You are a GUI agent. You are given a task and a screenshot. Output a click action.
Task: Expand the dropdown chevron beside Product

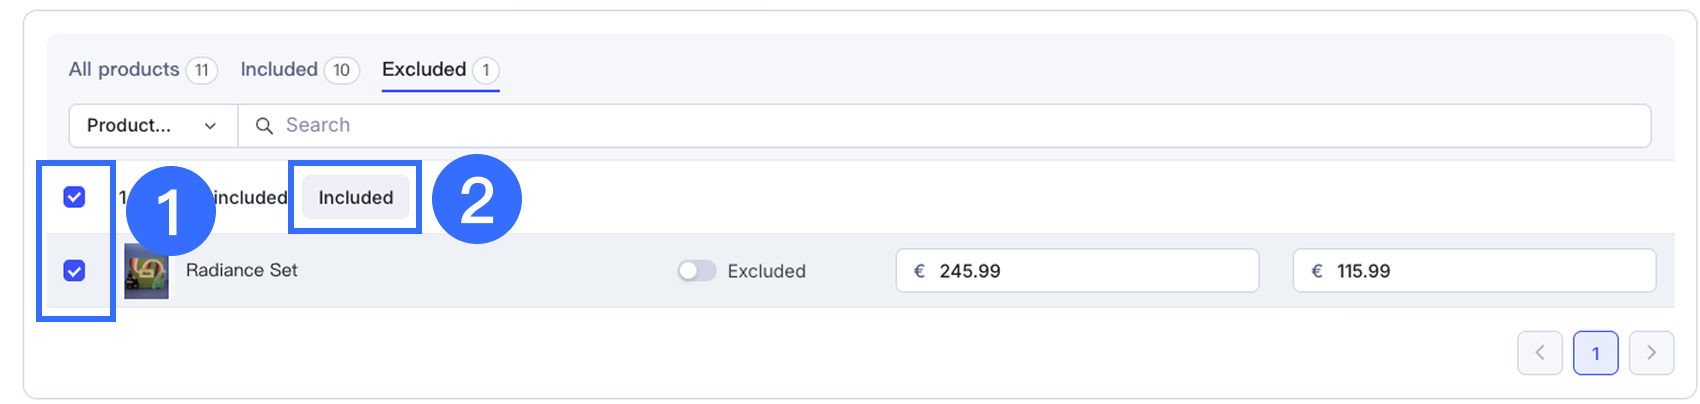pos(210,126)
